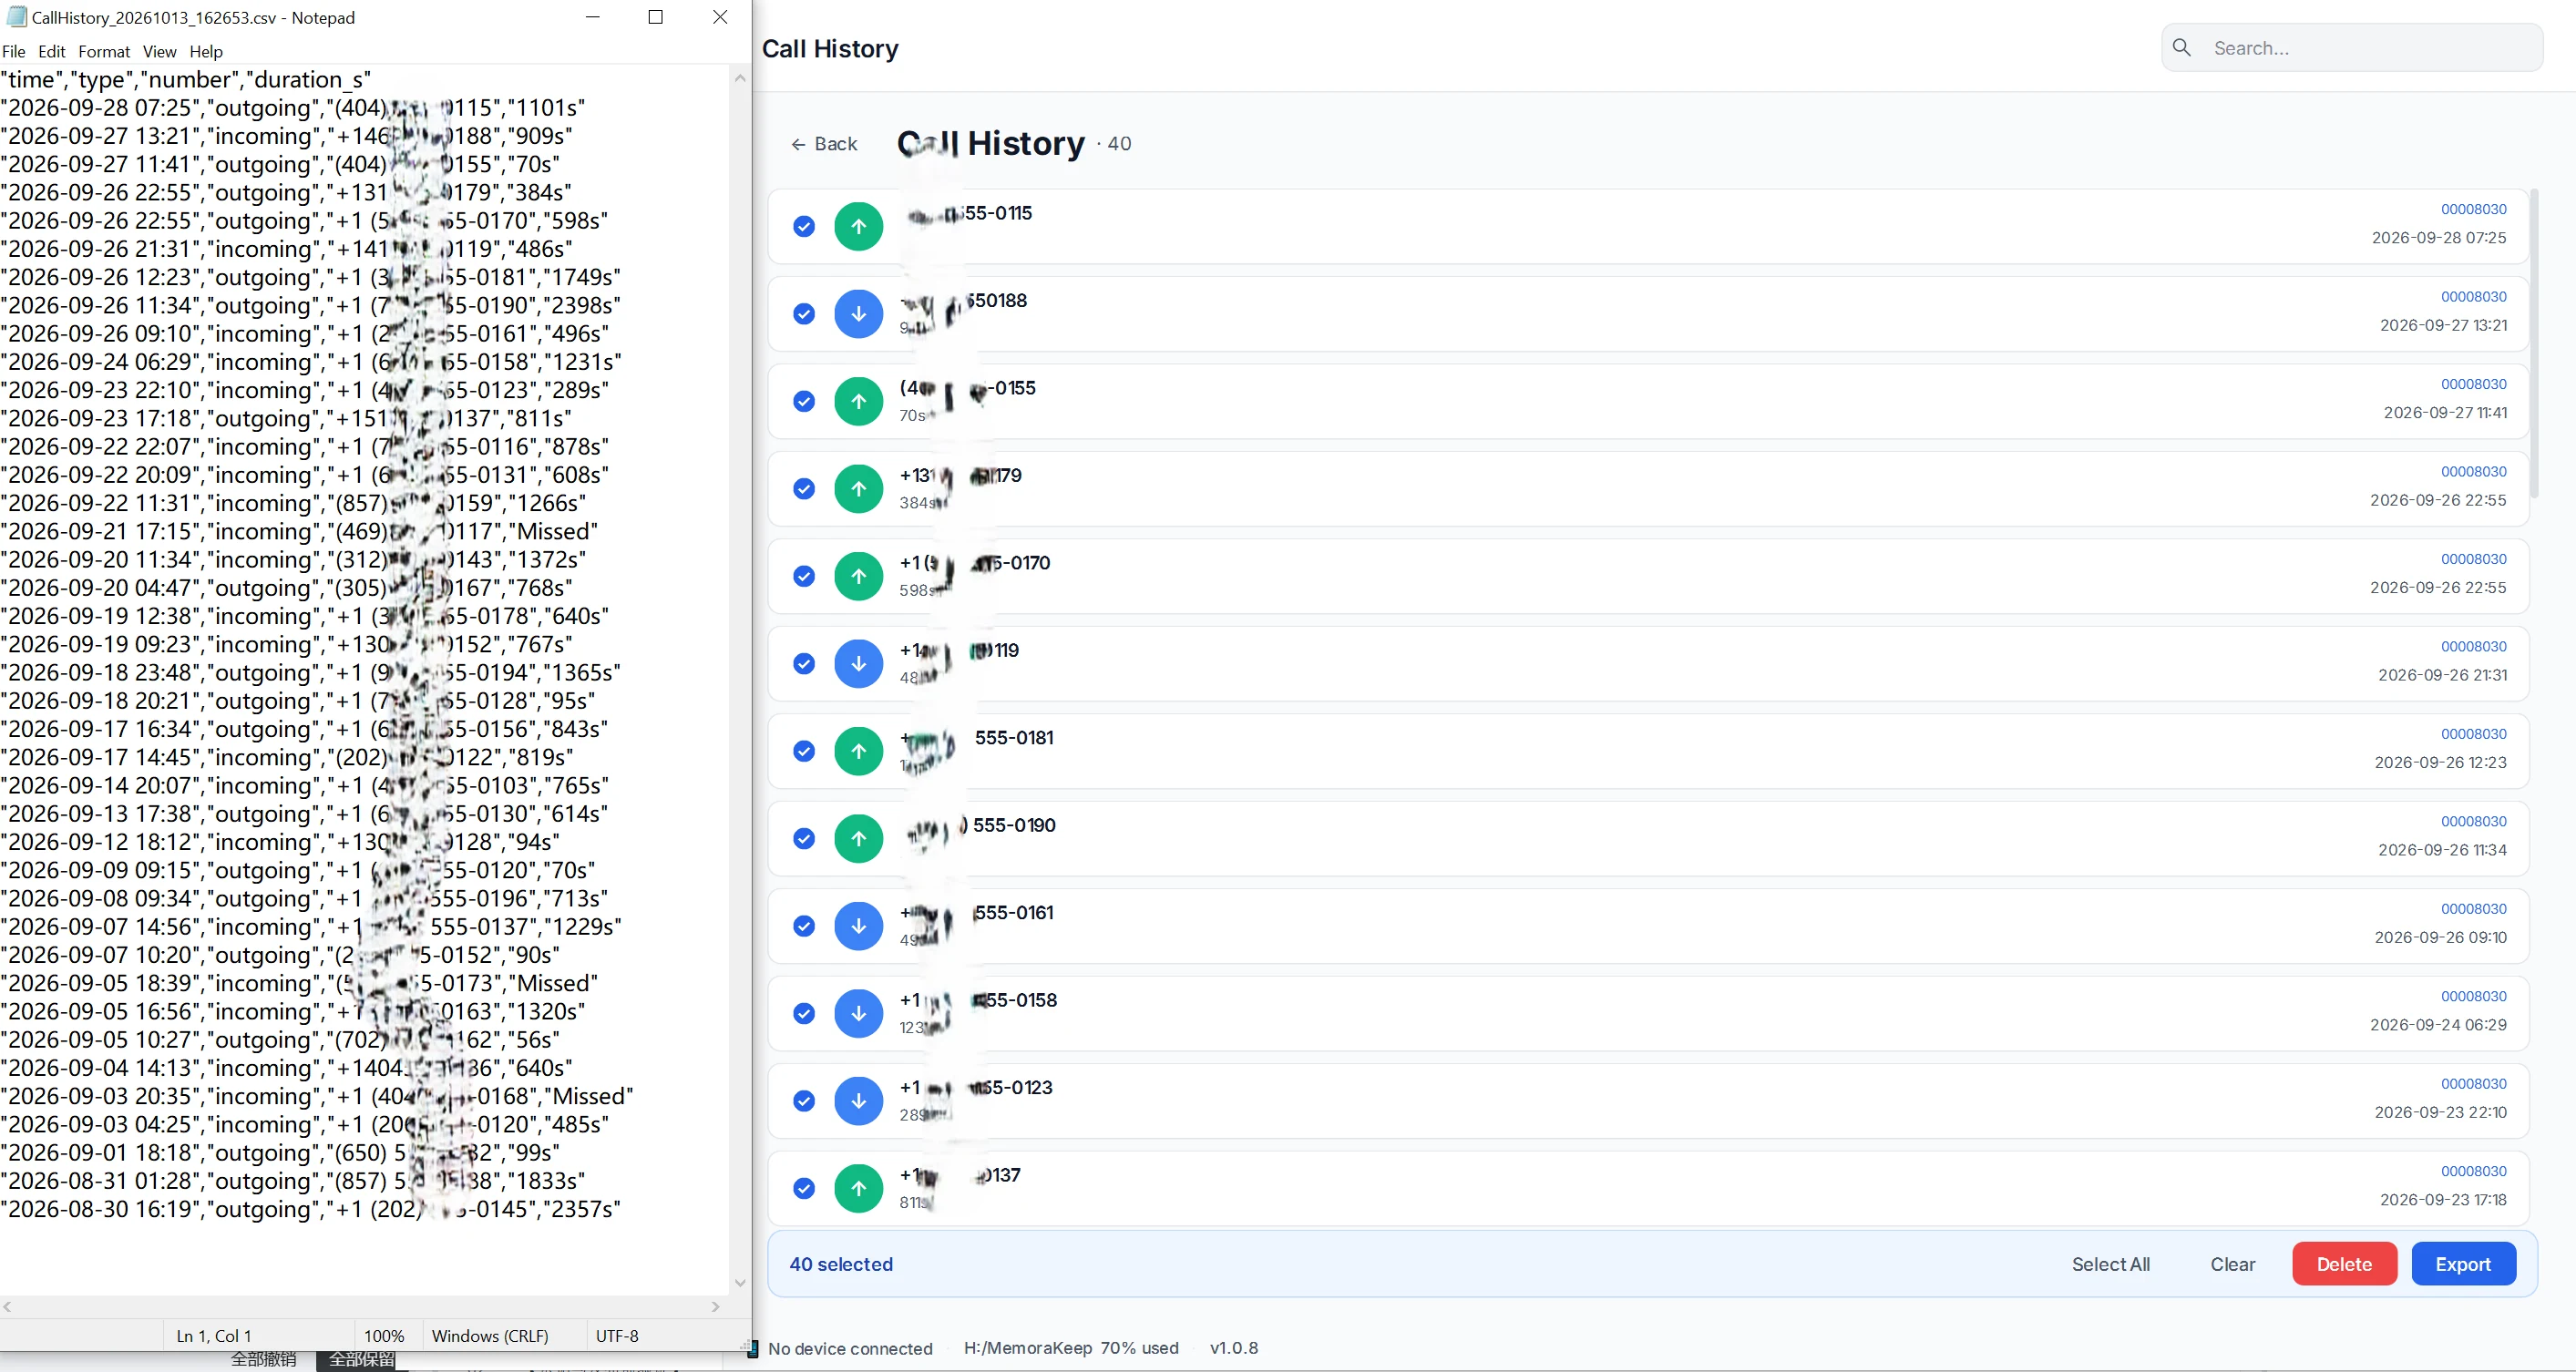Click Notepad's vertical scrollbar down arrow

tap(740, 1283)
